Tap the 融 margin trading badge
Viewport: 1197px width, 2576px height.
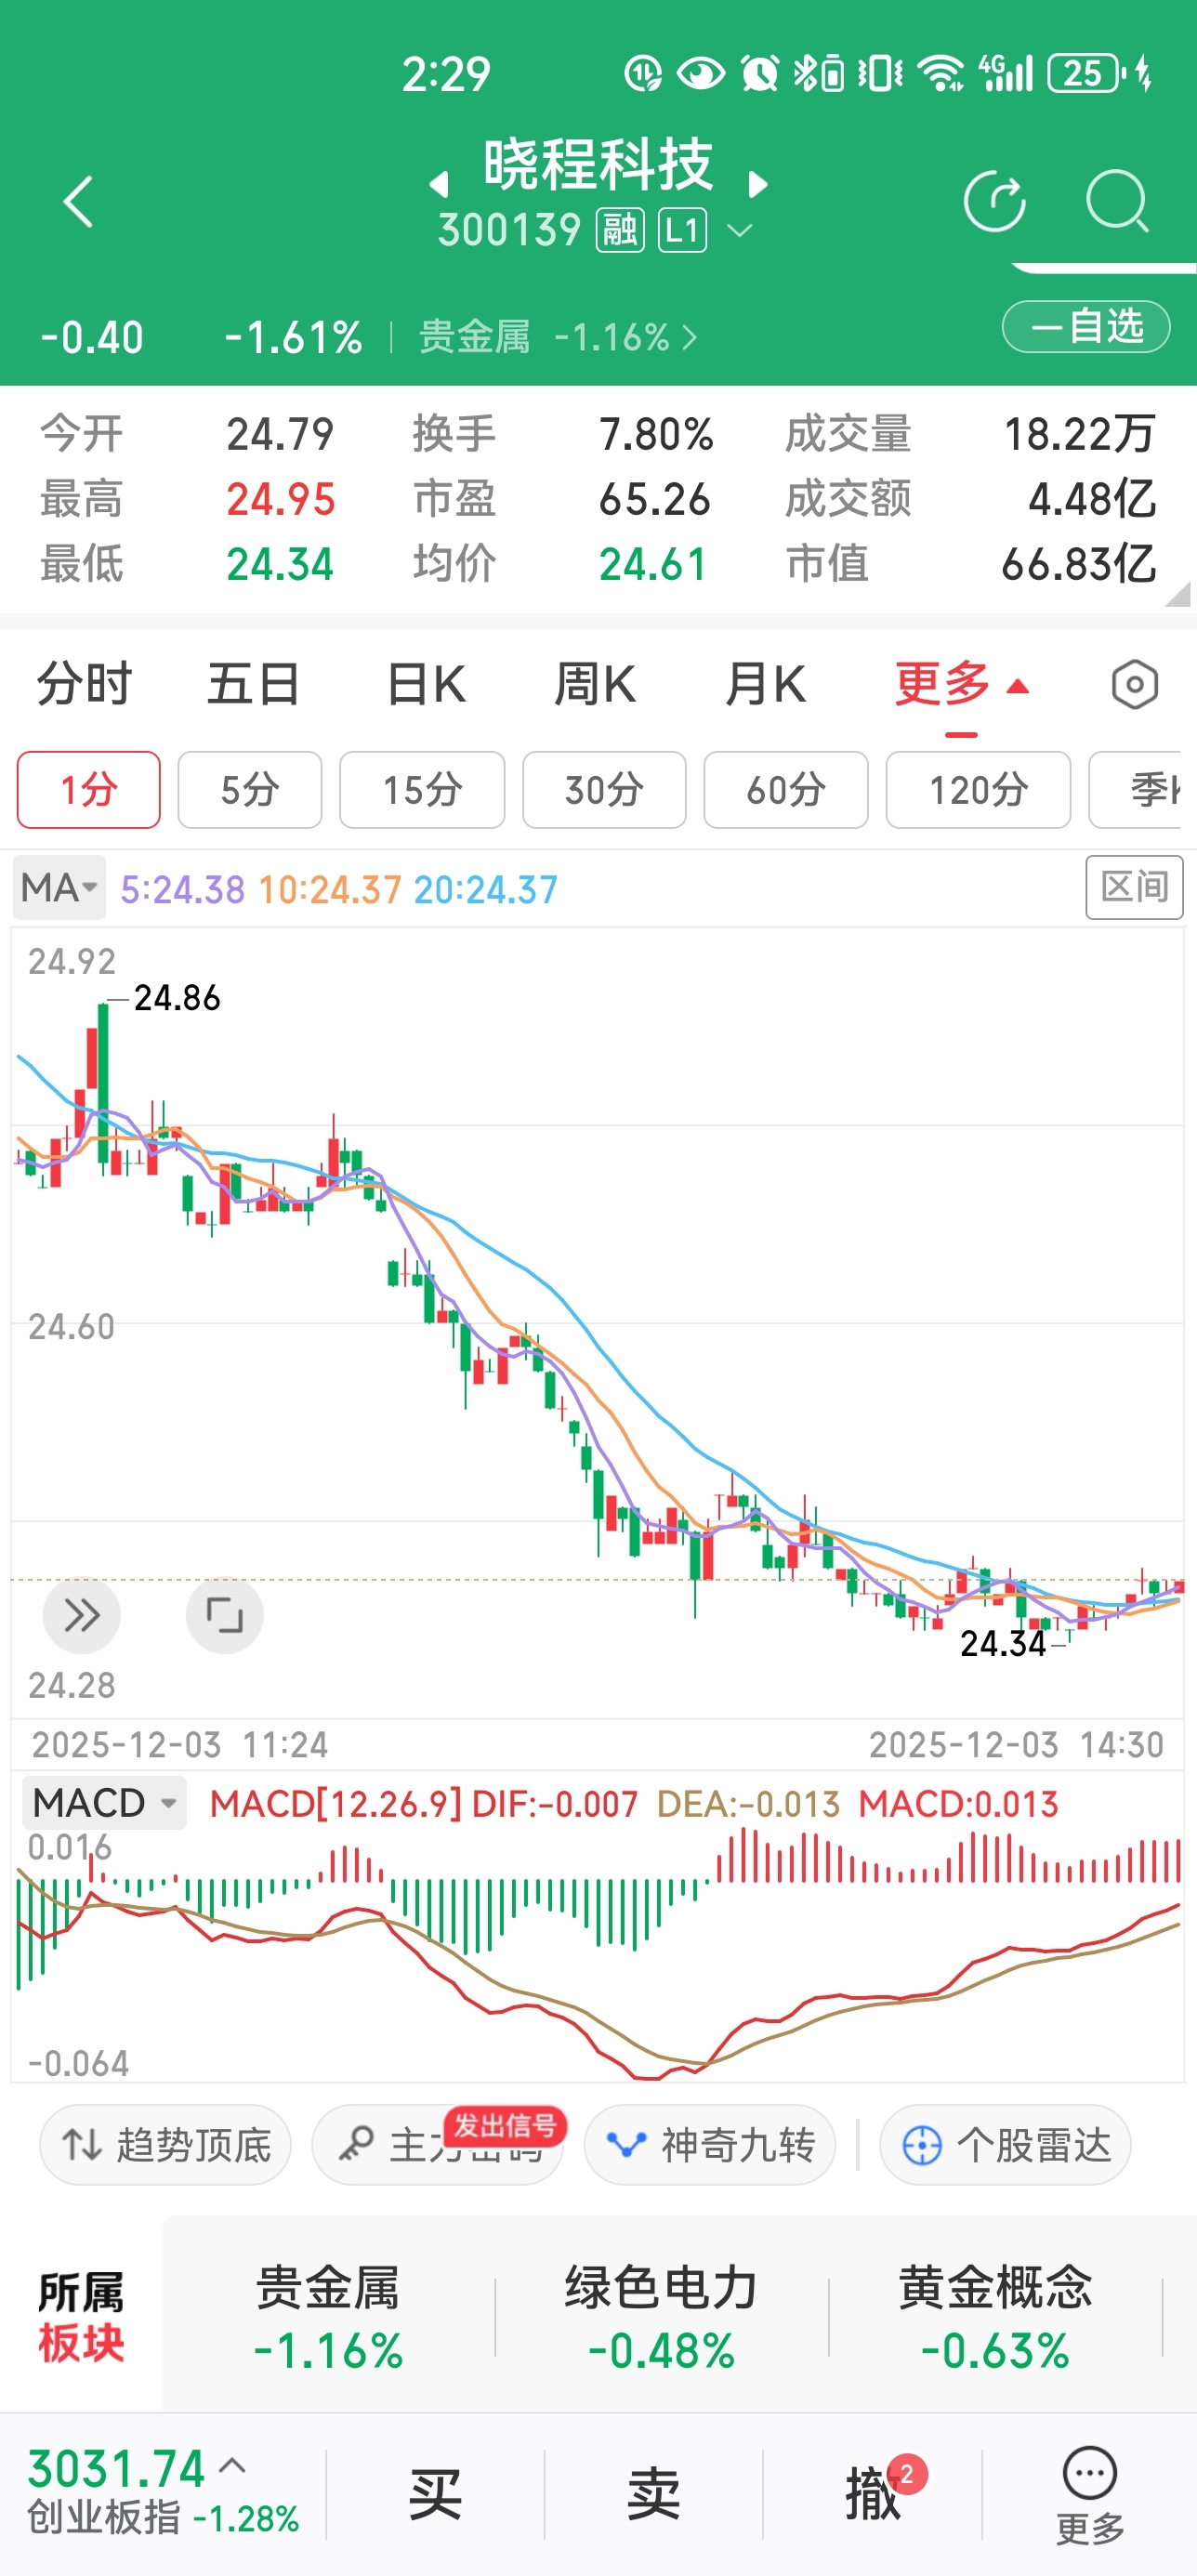[620, 230]
